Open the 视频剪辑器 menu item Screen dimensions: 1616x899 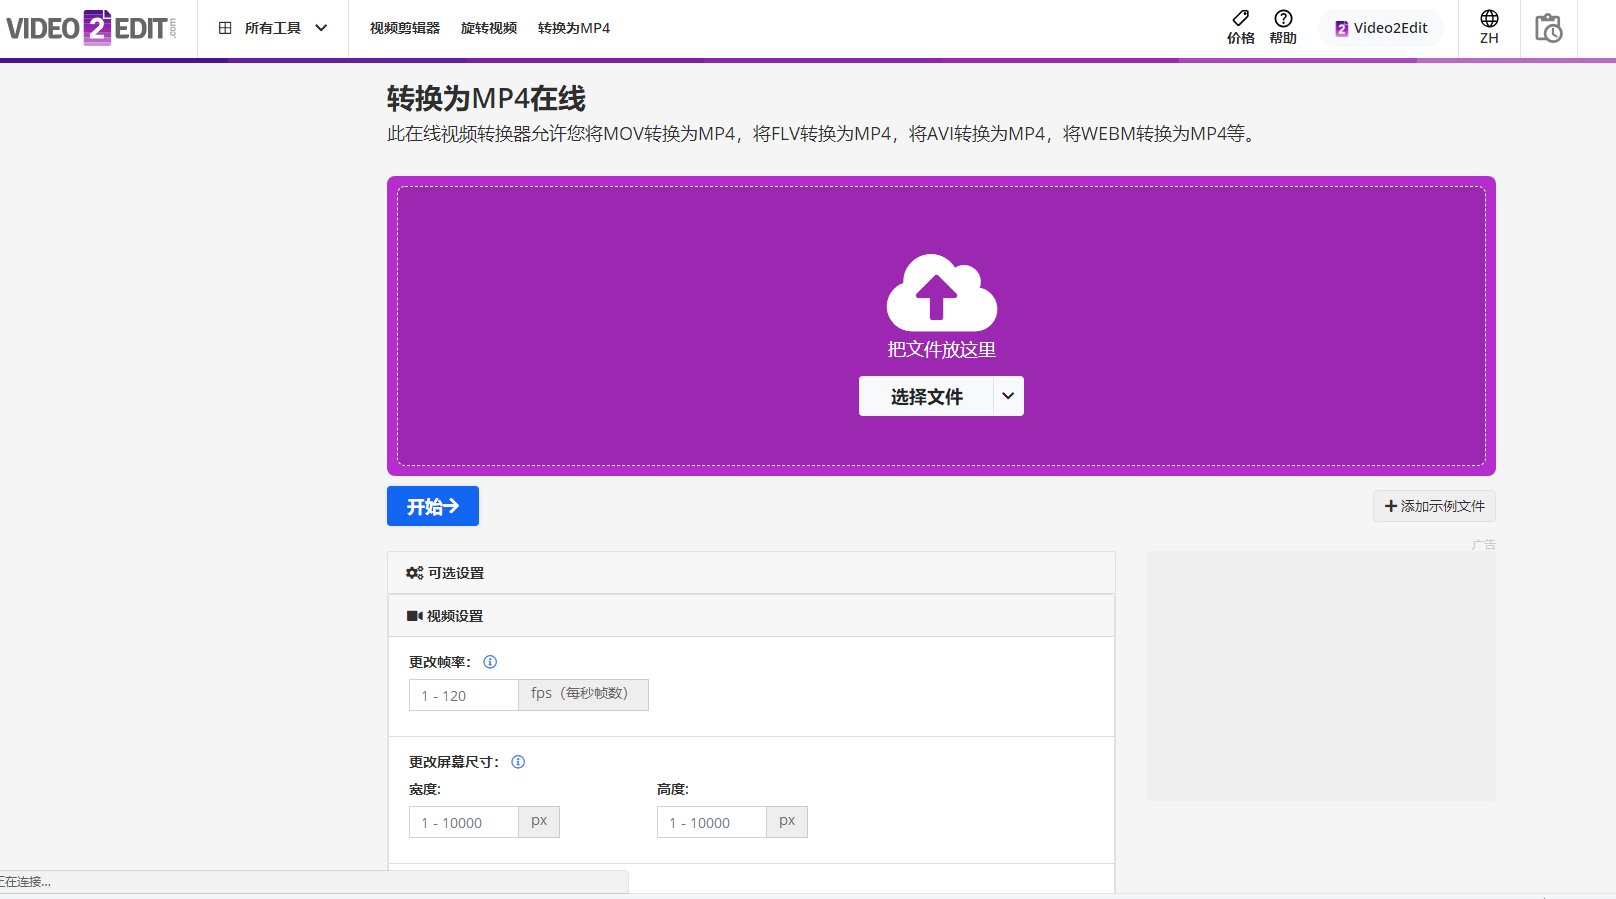click(405, 28)
